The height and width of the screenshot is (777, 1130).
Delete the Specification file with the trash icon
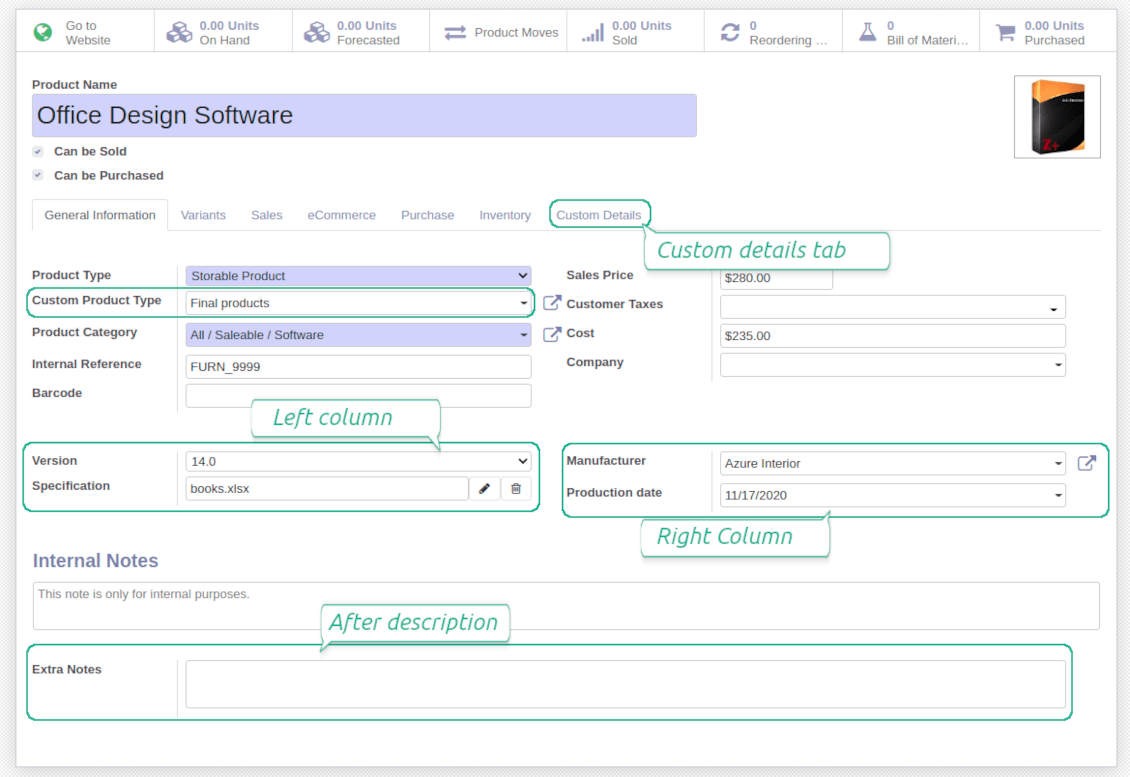tap(517, 488)
